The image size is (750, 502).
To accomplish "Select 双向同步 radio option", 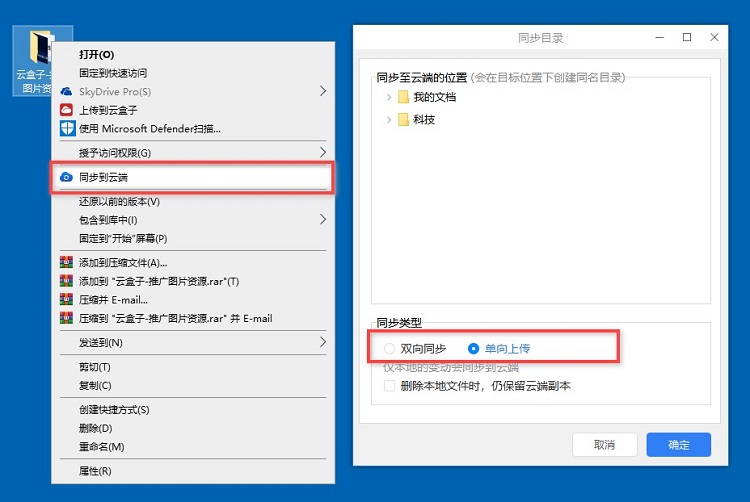I will click(x=389, y=349).
